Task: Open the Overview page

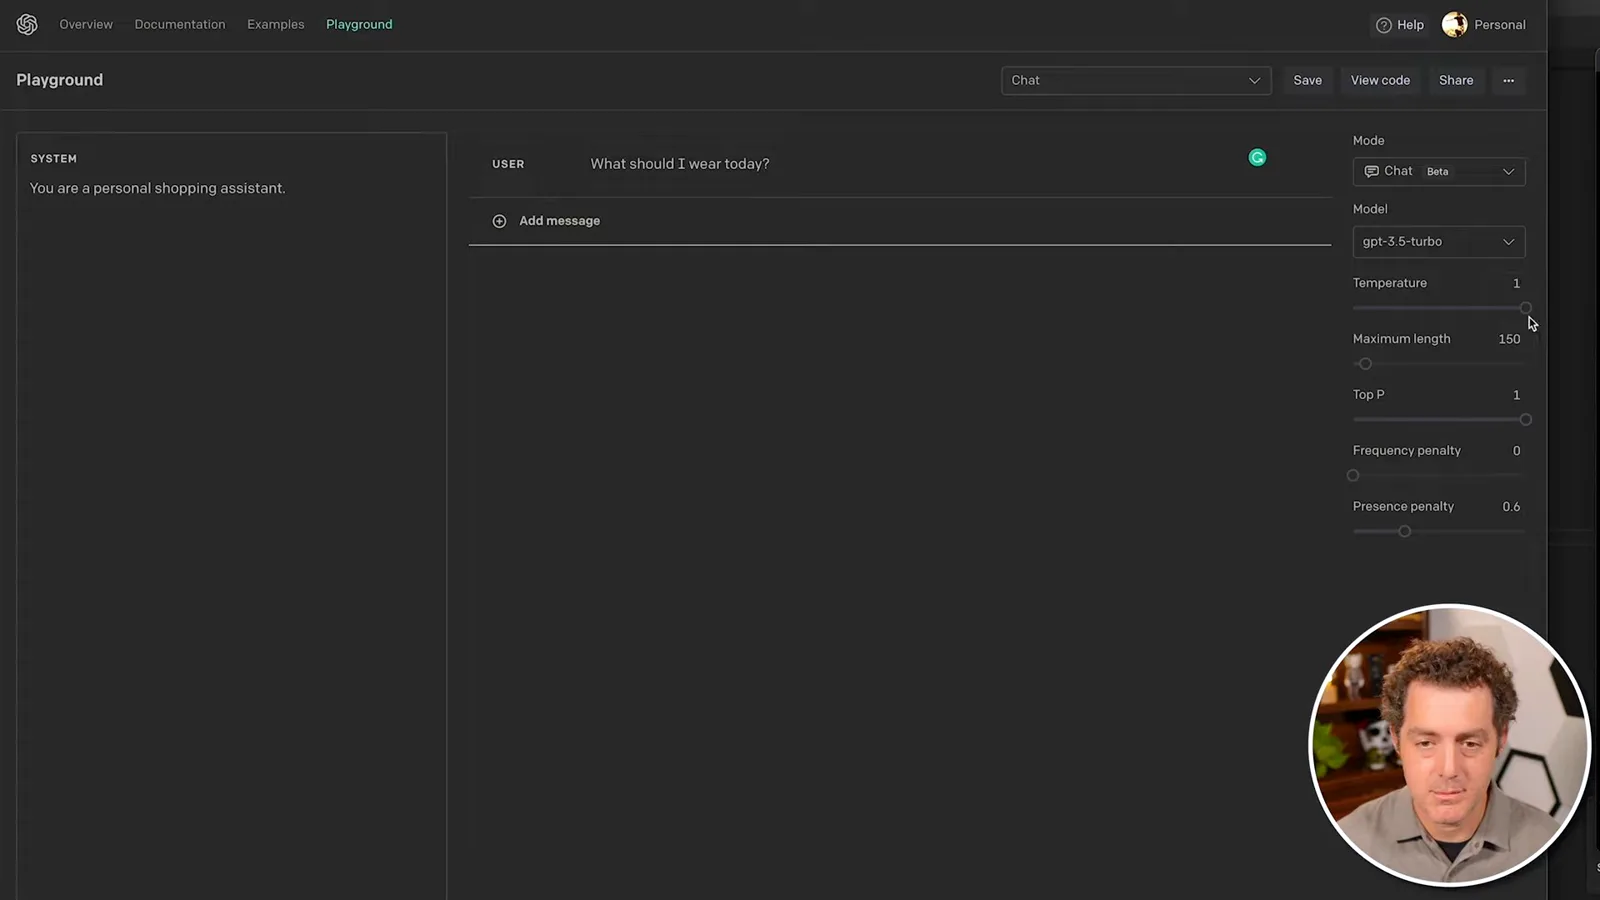Action: coord(86,24)
